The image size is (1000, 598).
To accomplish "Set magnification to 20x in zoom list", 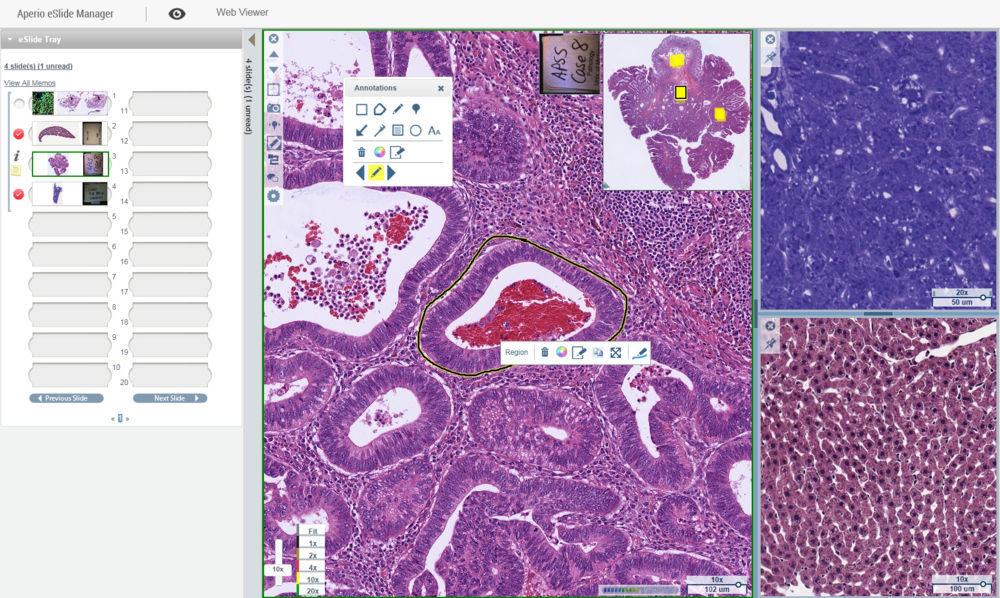I will pos(312,591).
